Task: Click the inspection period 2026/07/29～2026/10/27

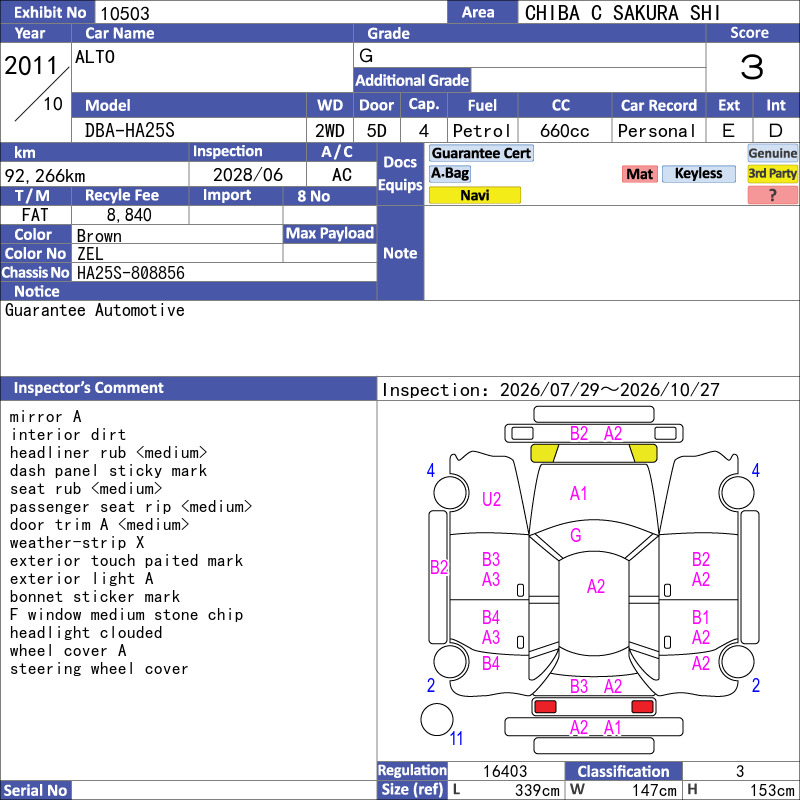Action: (x=610, y=390)
